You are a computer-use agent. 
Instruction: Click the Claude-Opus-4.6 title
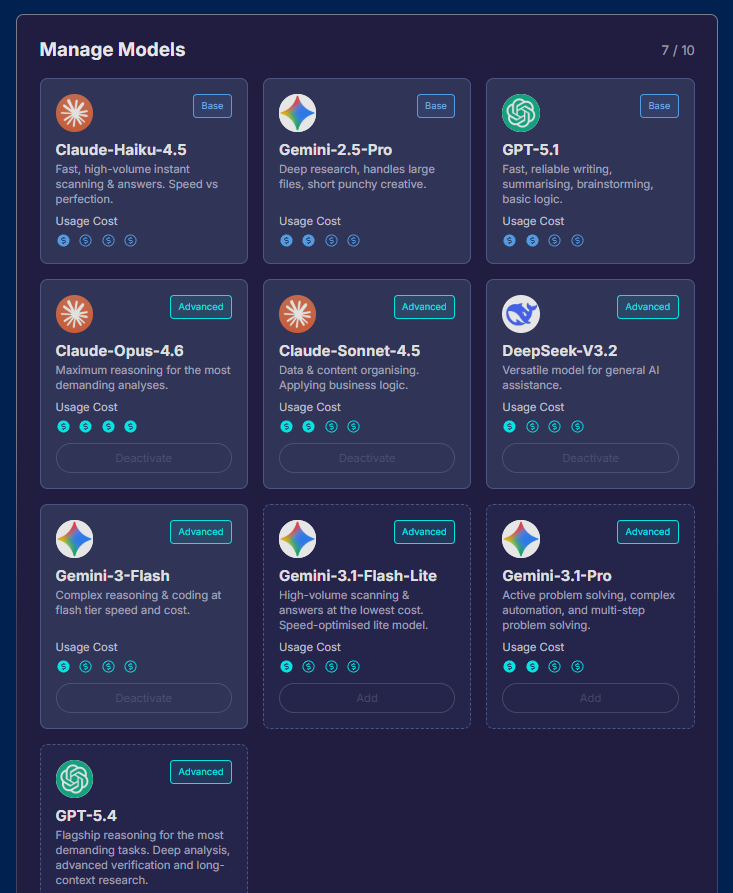coord(120,351)
